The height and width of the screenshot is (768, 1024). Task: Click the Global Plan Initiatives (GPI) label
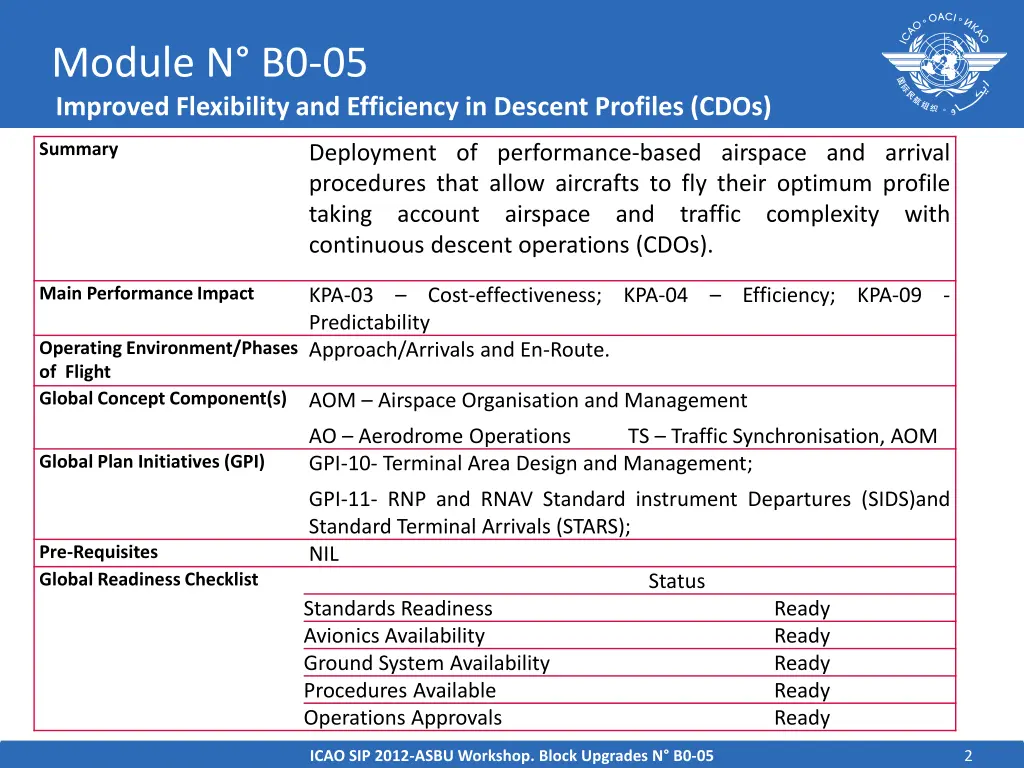coord(152,462)
